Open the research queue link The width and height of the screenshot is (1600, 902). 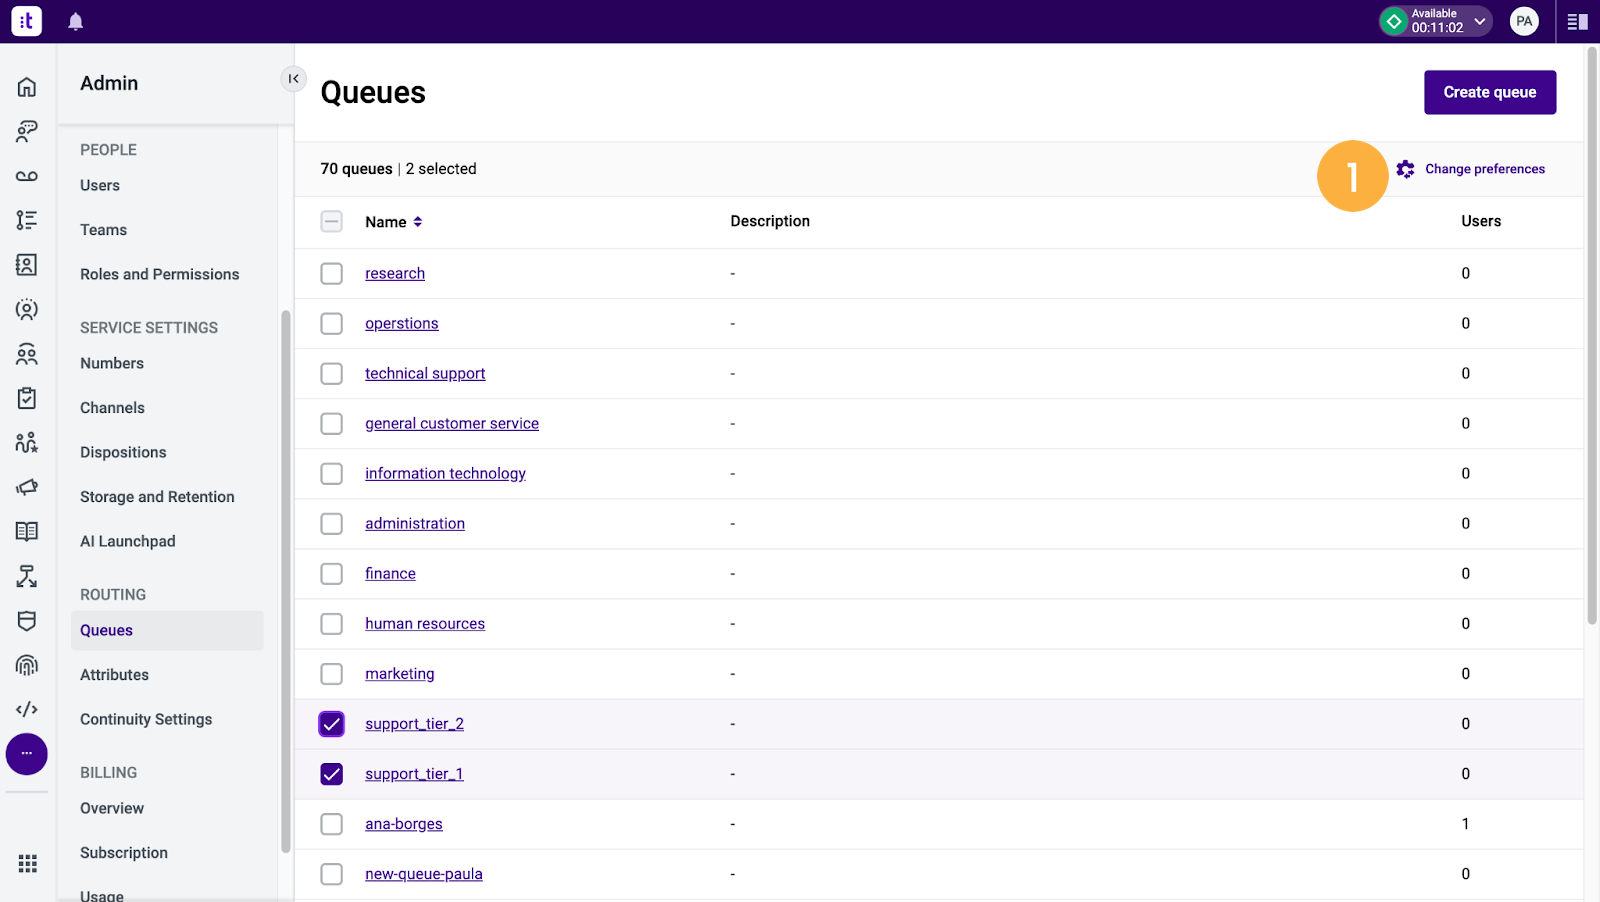(x=395, y=274)
